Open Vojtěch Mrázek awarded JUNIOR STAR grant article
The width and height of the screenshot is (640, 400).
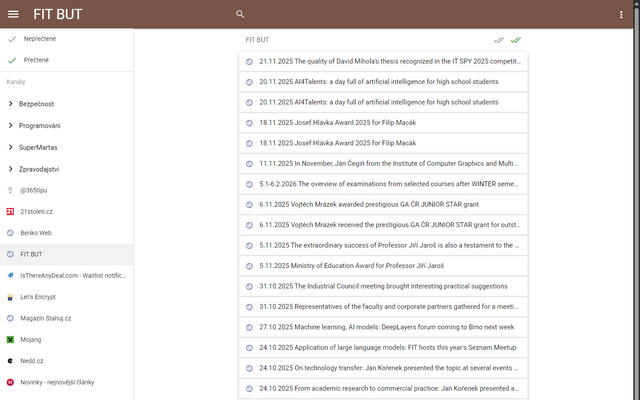[383, 204]
